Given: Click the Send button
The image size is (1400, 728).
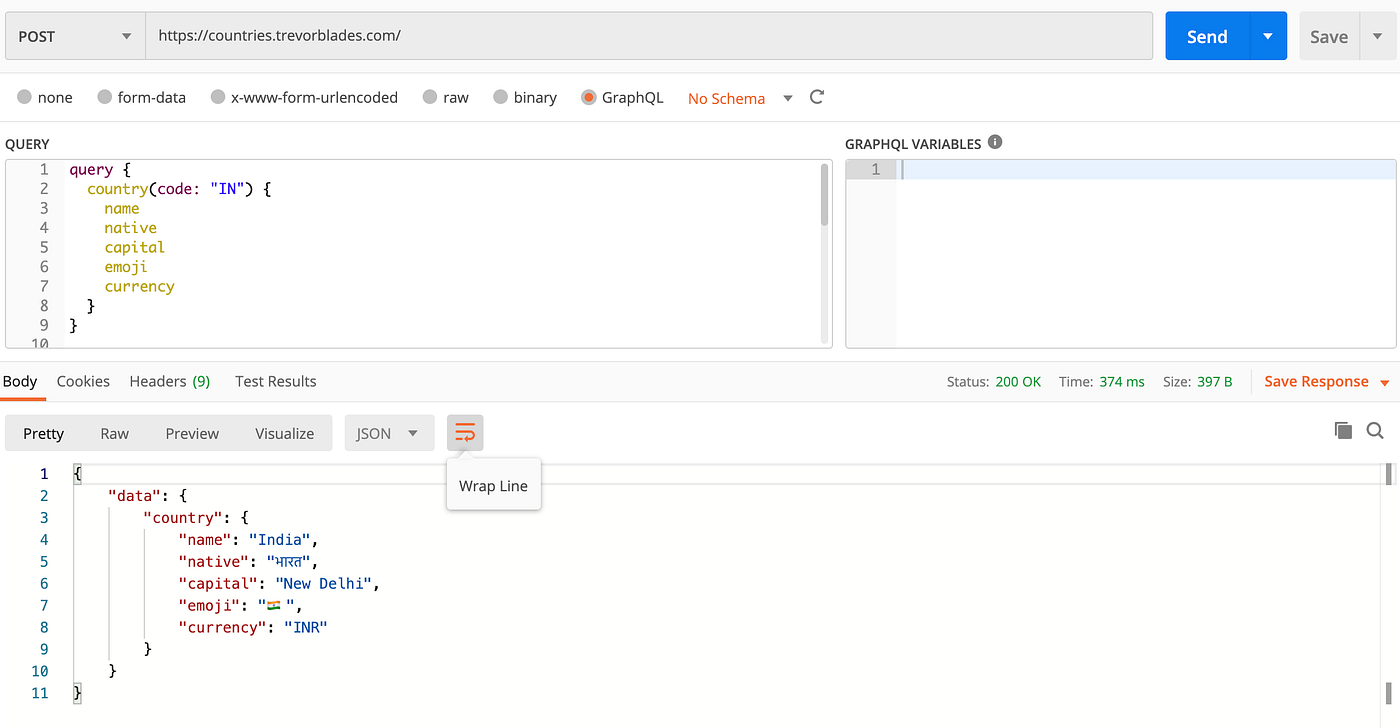Looking at the screenshot, I should 1206,35.
